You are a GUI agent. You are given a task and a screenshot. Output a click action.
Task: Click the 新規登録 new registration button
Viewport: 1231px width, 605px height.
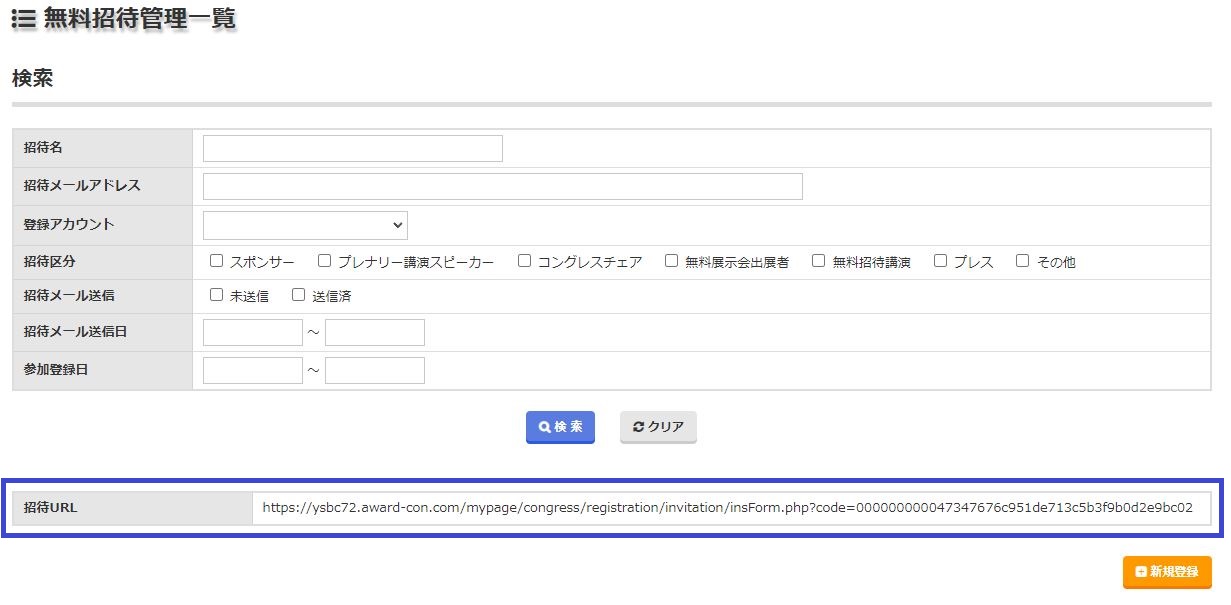1166,572
